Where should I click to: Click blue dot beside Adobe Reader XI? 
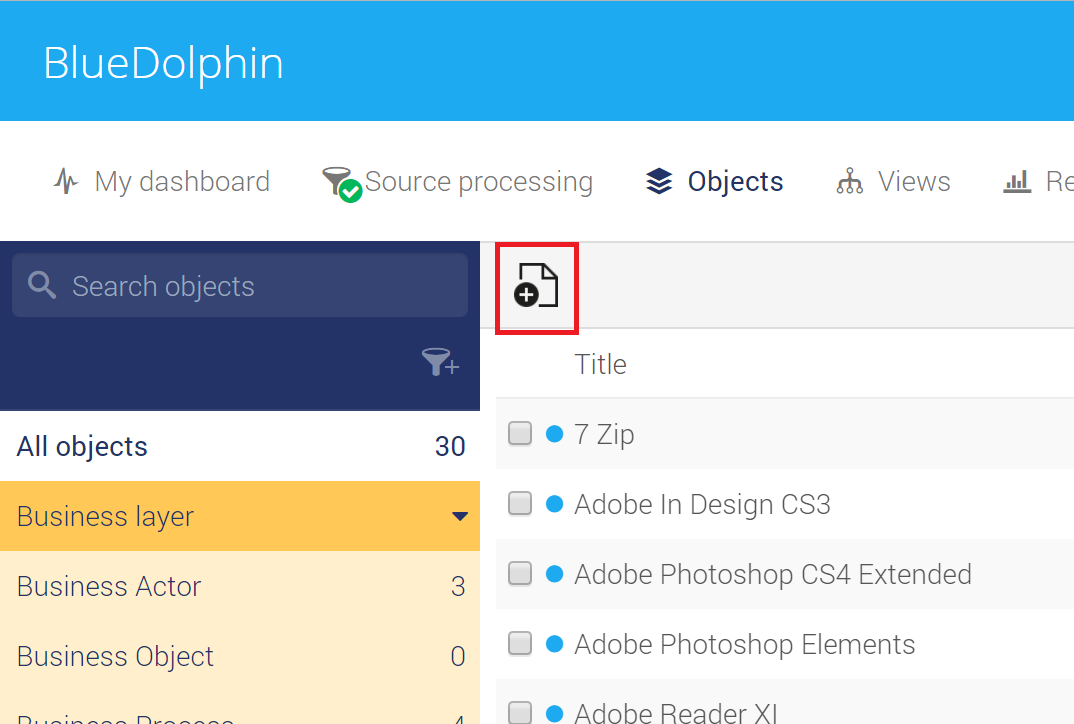(554, 714)
